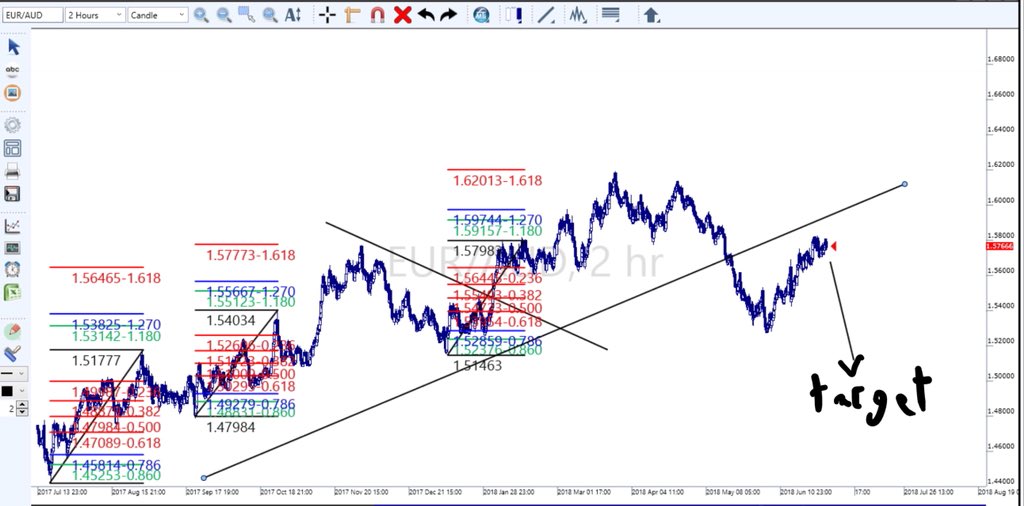Screen dimensions: 1024x506
Task: Open the candle bar style tool
Action: (x=514, y=15)
